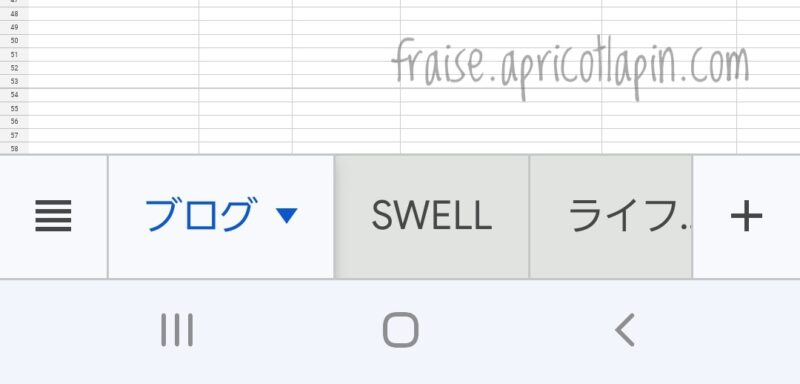The image size is (800, 384).
Task: Select row header 58
Action: coord(14,148)
